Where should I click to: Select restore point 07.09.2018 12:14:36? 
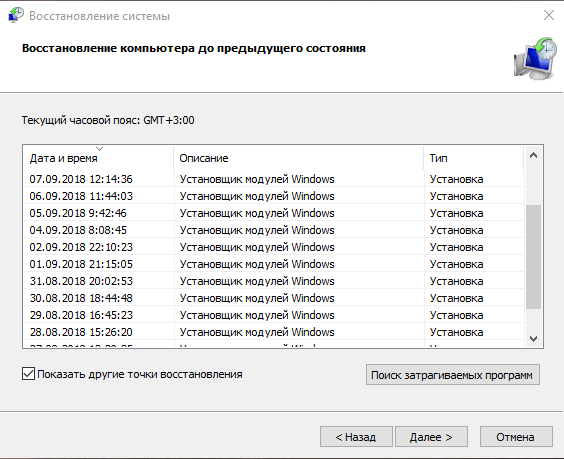point(274,179)
